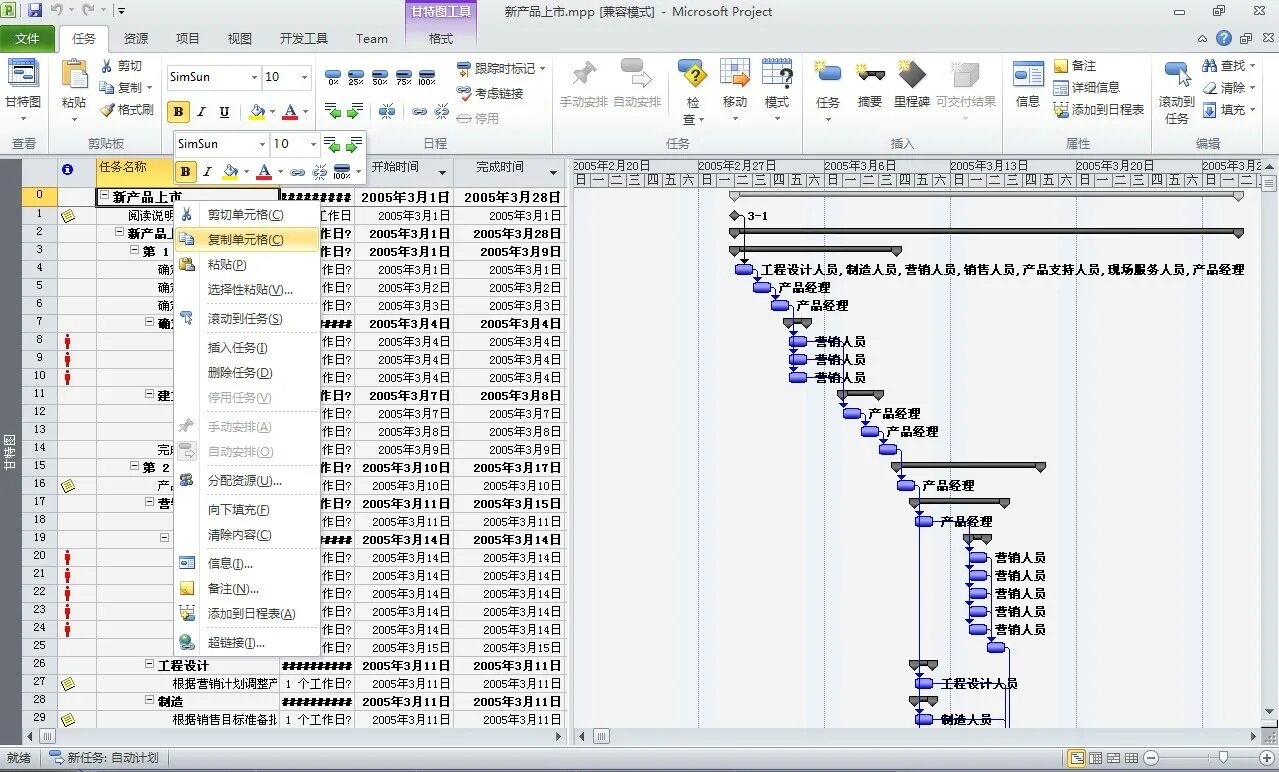Open Clear (清除) dropdown
The image size is (1279, 772).
(x=1254, y=88)
